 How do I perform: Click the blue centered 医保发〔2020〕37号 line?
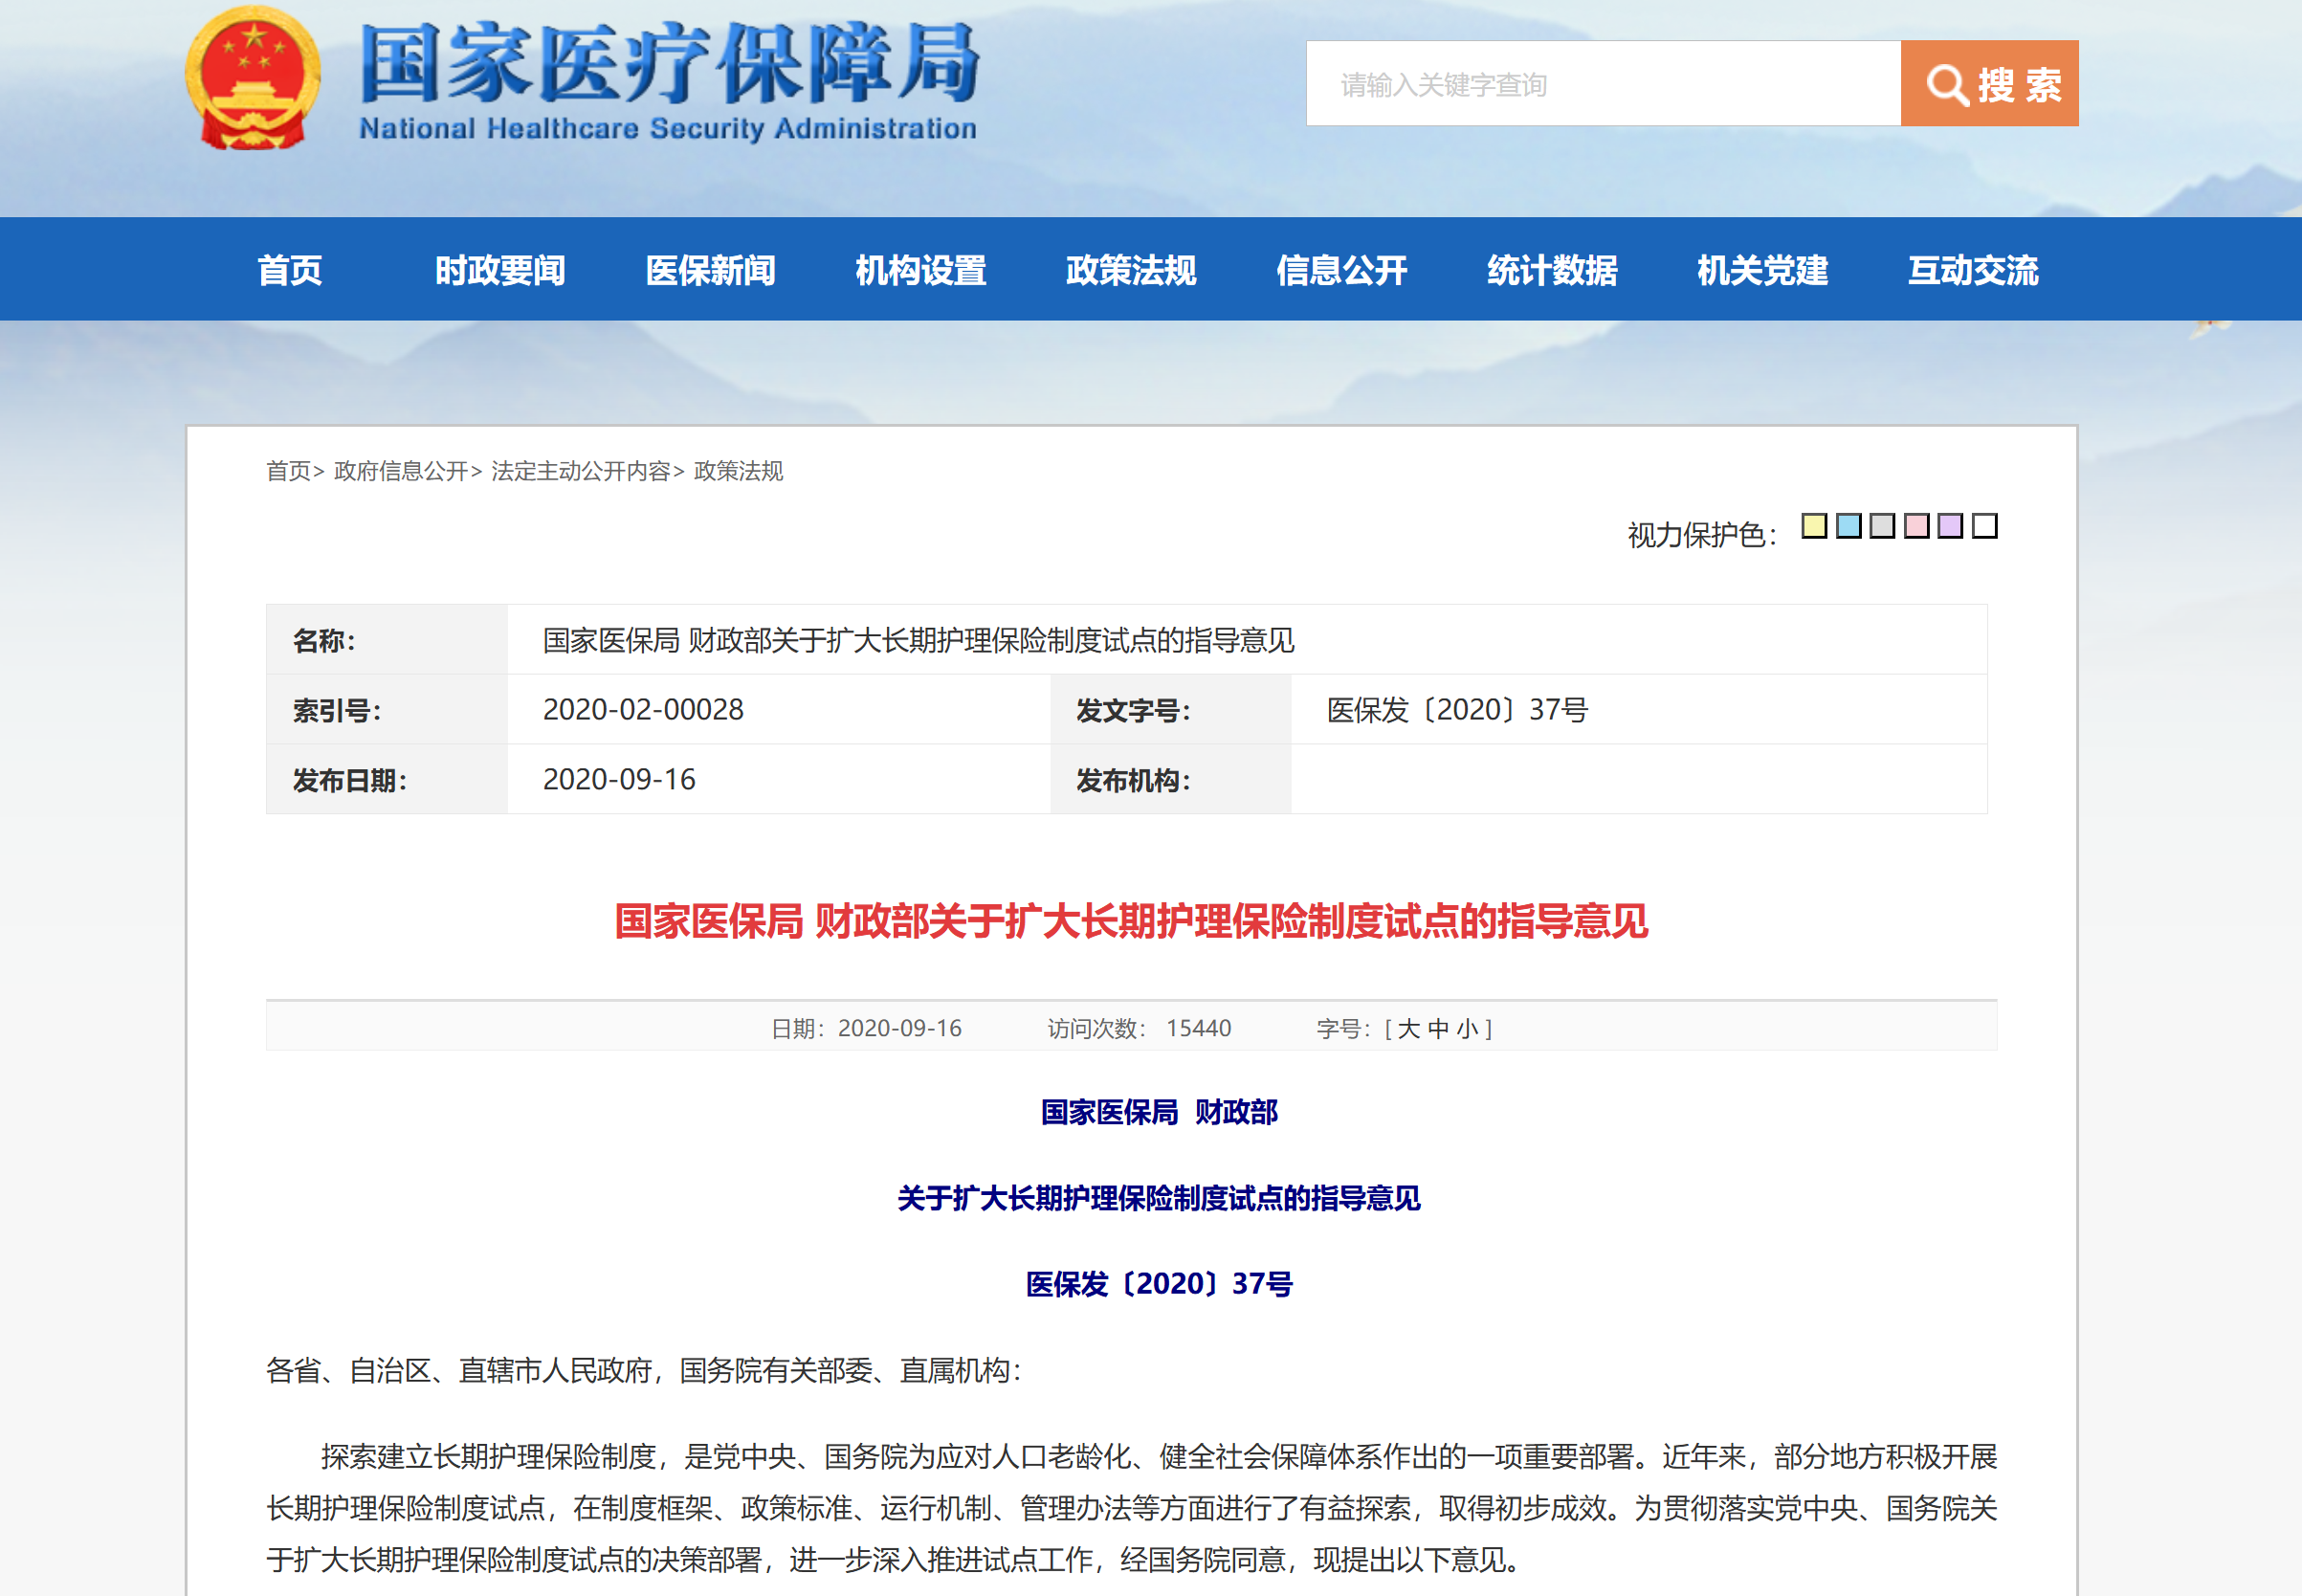coord(1160,1284)
